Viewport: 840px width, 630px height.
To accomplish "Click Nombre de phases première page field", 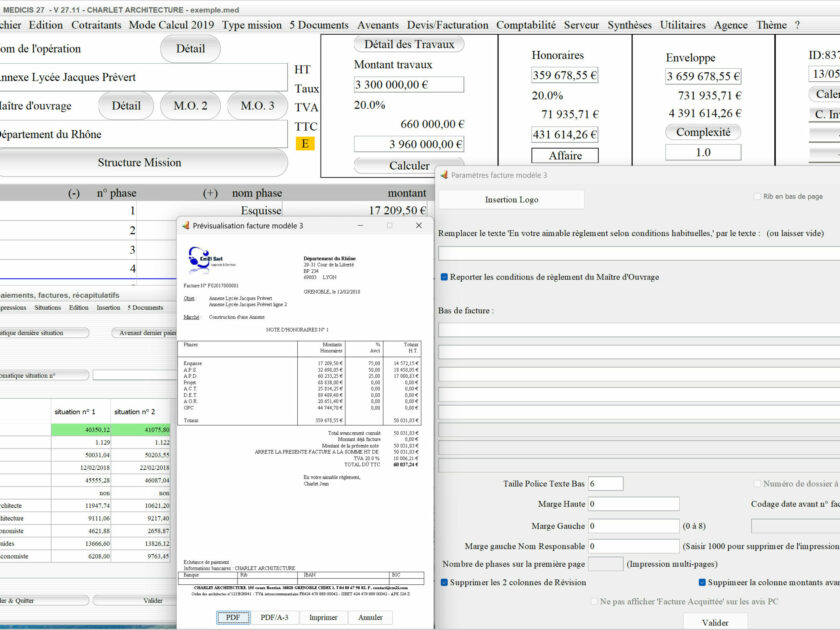I will [x=605, y=564].
